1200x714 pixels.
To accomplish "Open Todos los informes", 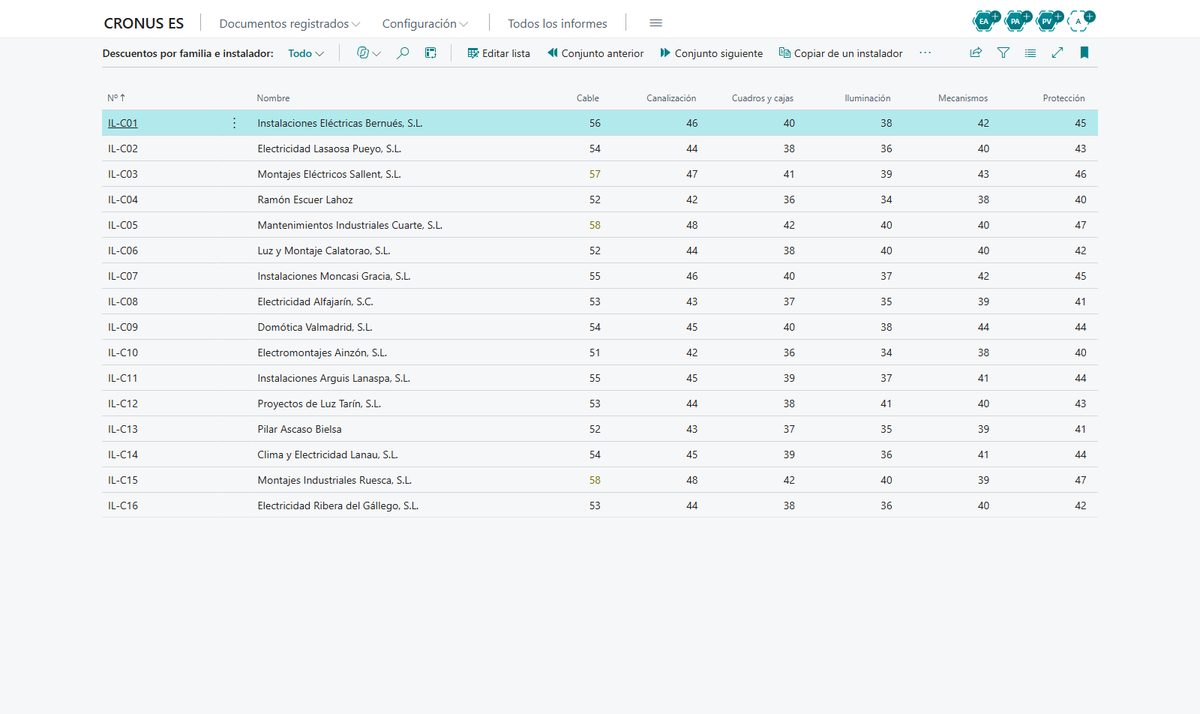I will click(x=557, y=23).
